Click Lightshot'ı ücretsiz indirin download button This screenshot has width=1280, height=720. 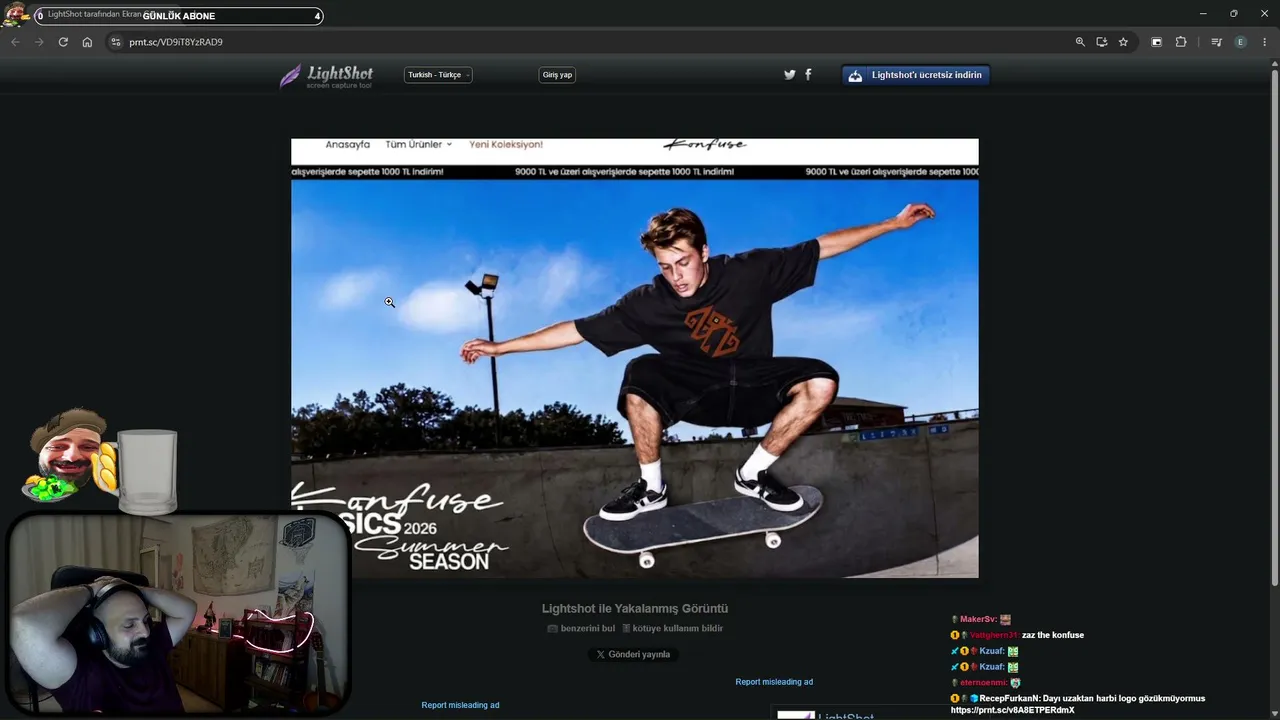pos(916,75)
